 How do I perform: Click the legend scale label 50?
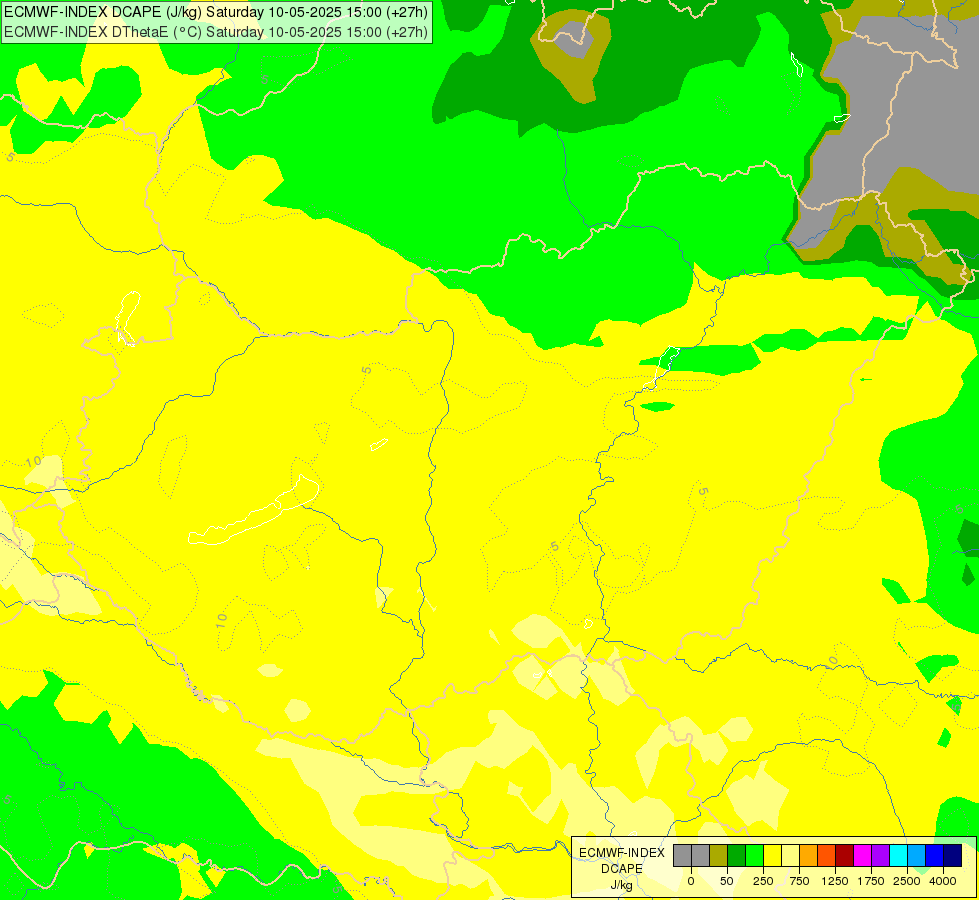[x=727, y=881]
